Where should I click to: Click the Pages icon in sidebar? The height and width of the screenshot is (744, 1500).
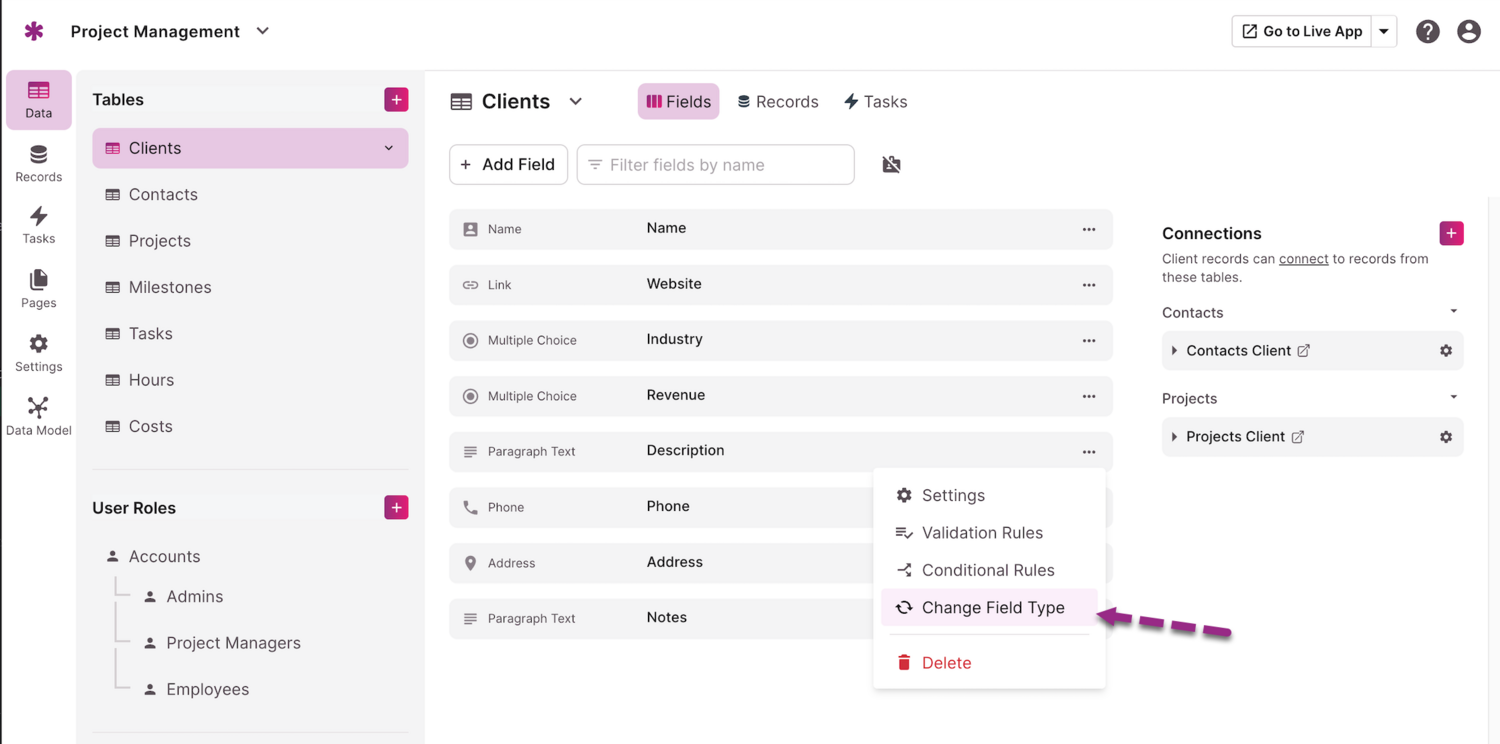(38, 288)
